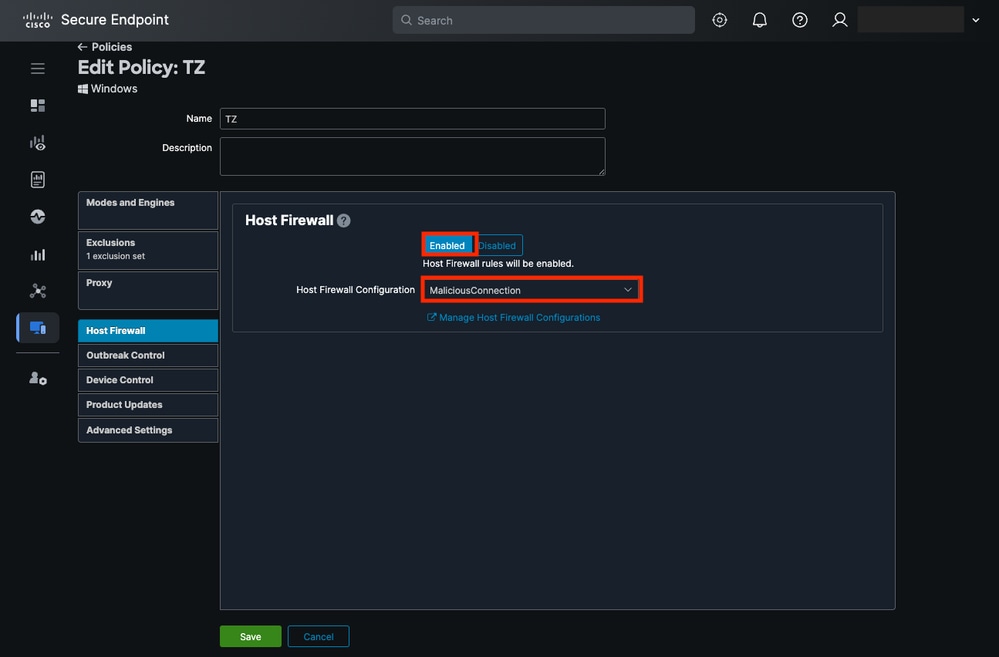Open the network nodes icon in the sidebar
The height and width of the screenshot is (657, 999).
38,291
